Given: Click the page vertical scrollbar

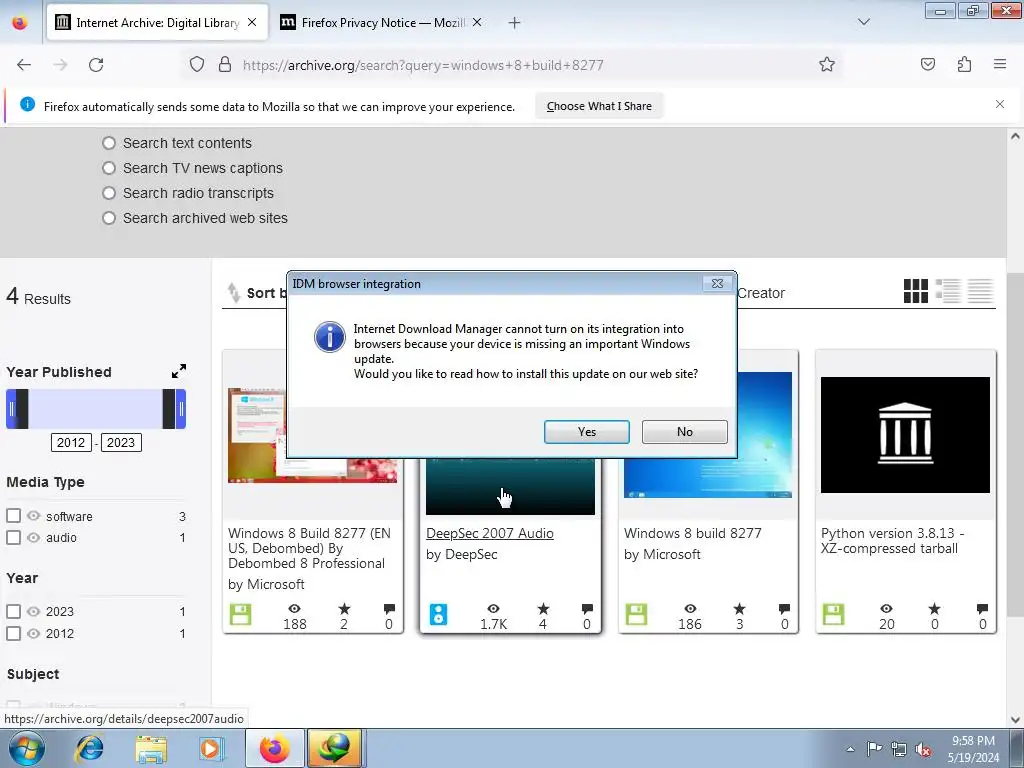Looking at the screenshot, I should coord(1015,444).
